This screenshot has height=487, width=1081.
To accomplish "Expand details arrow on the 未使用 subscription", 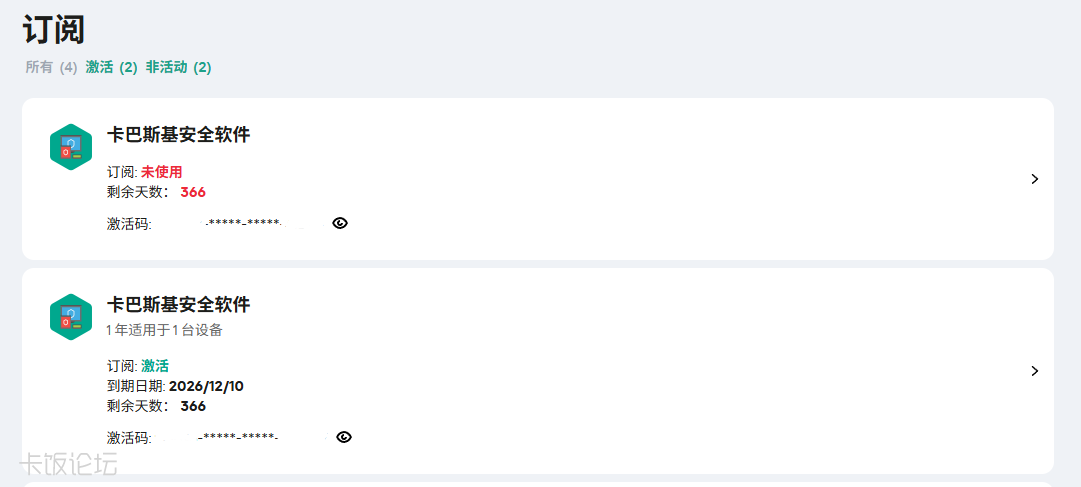I will click(1034, 179).
